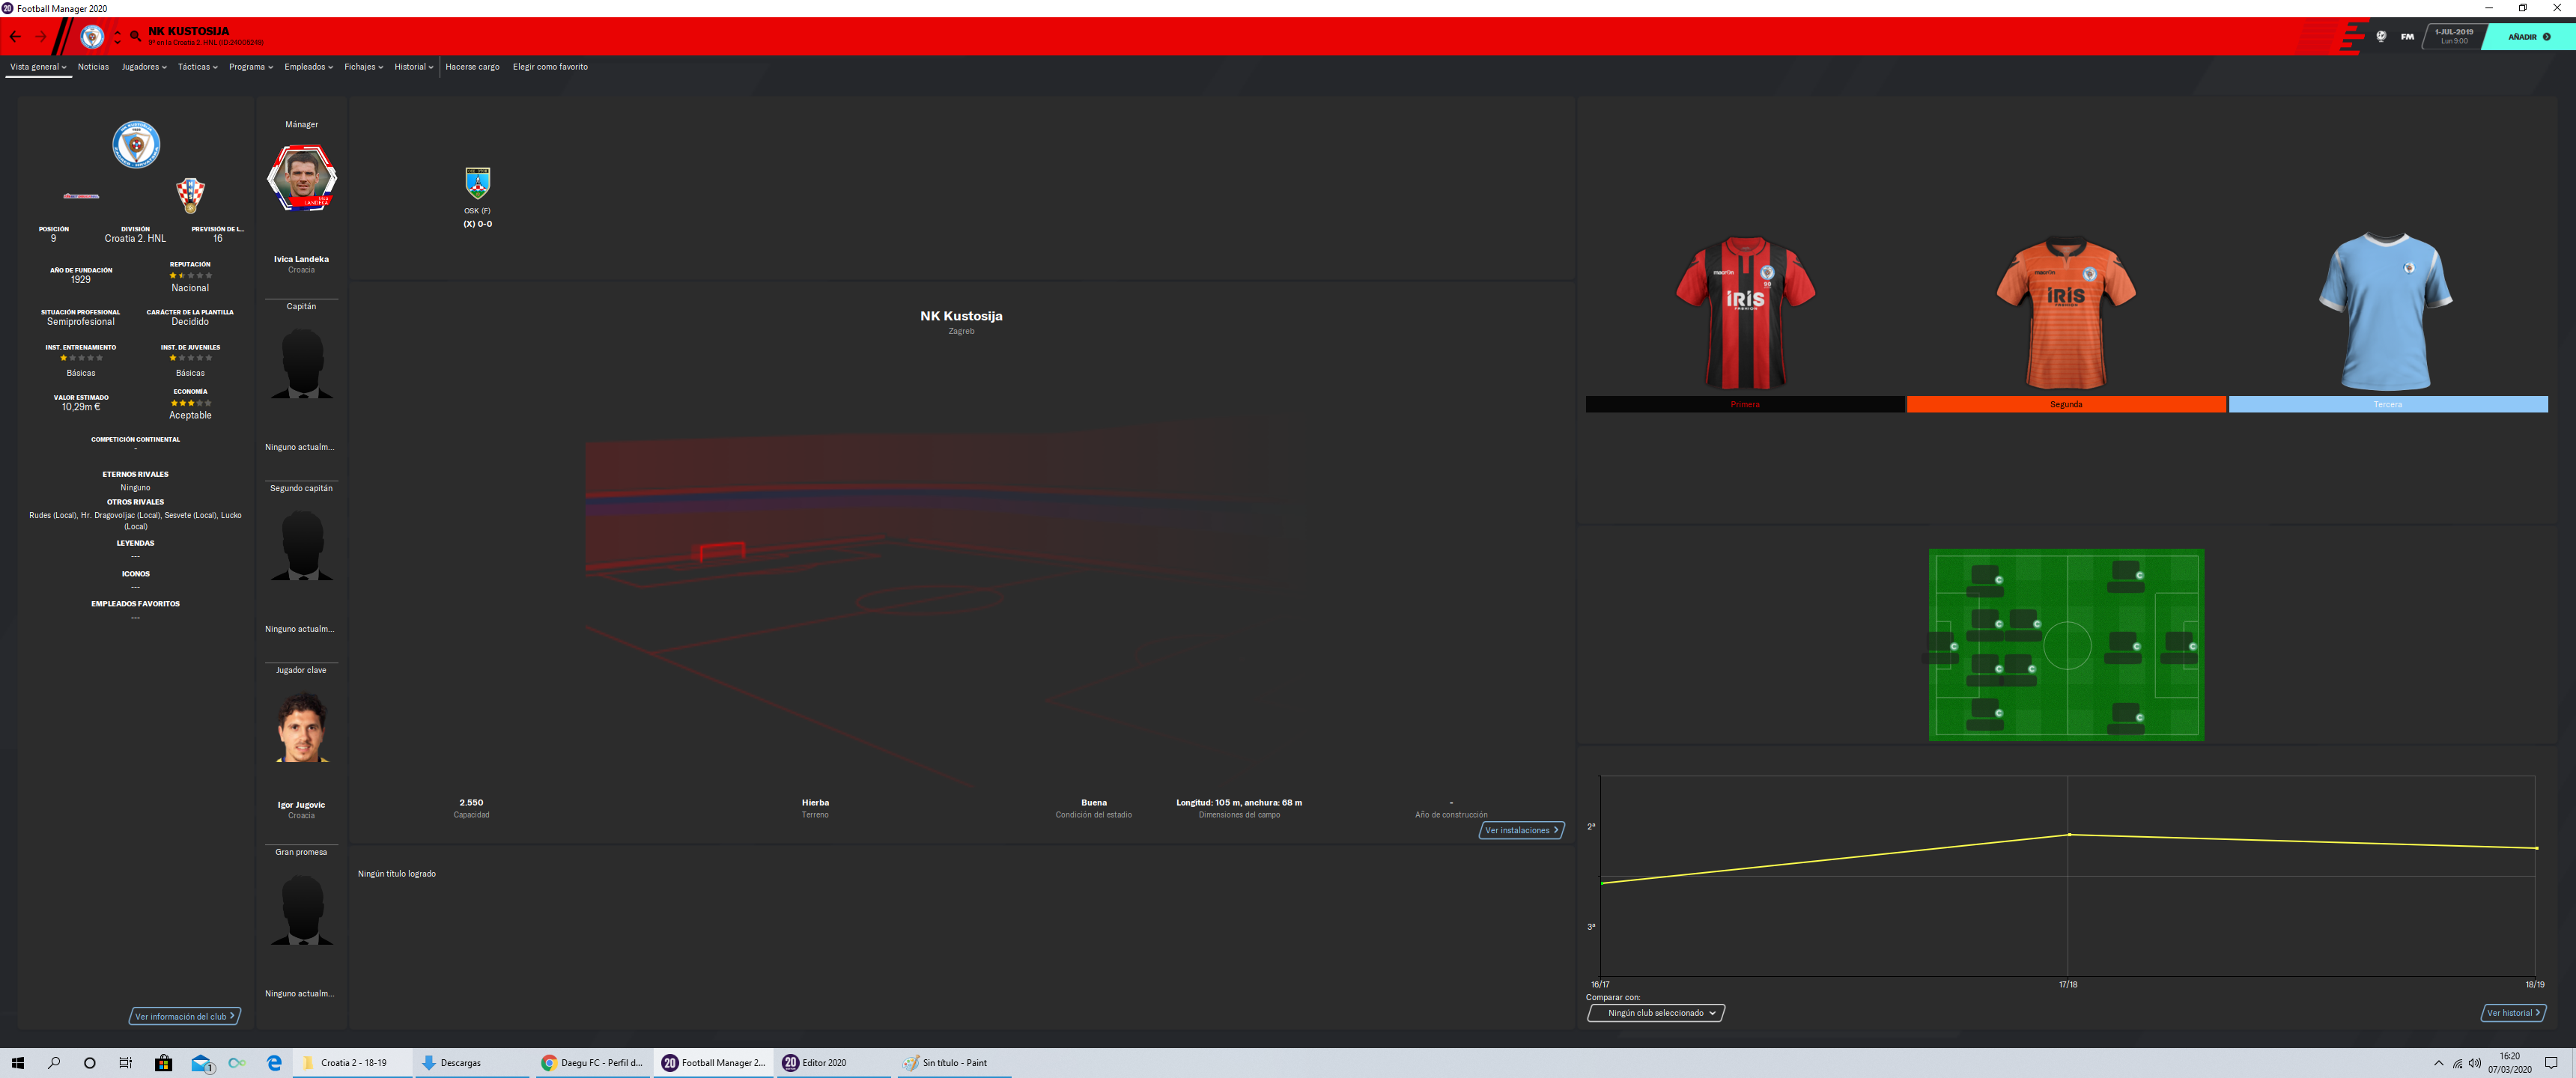This screenshot has height=1078, width=2576.
Task: Click the 1929 founding year
Action: click(x=81, y=280)
